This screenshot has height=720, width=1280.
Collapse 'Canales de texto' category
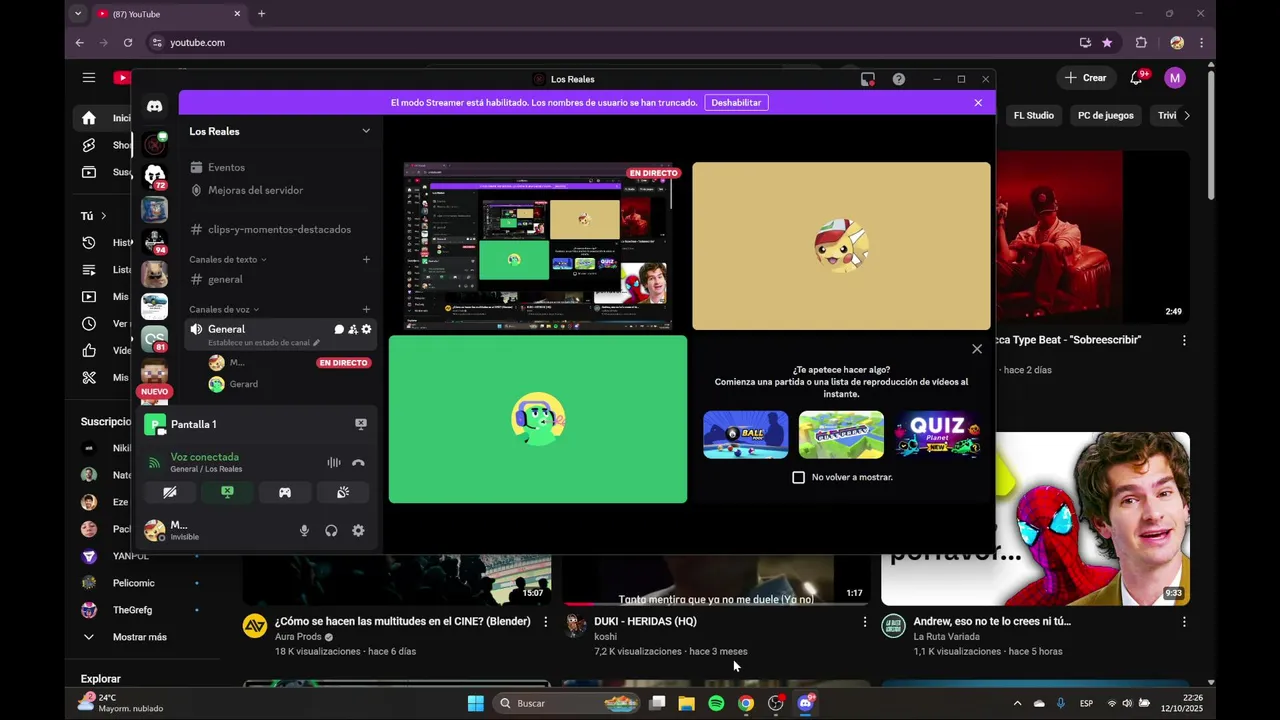pyautogui.click(x=228, y=260)
